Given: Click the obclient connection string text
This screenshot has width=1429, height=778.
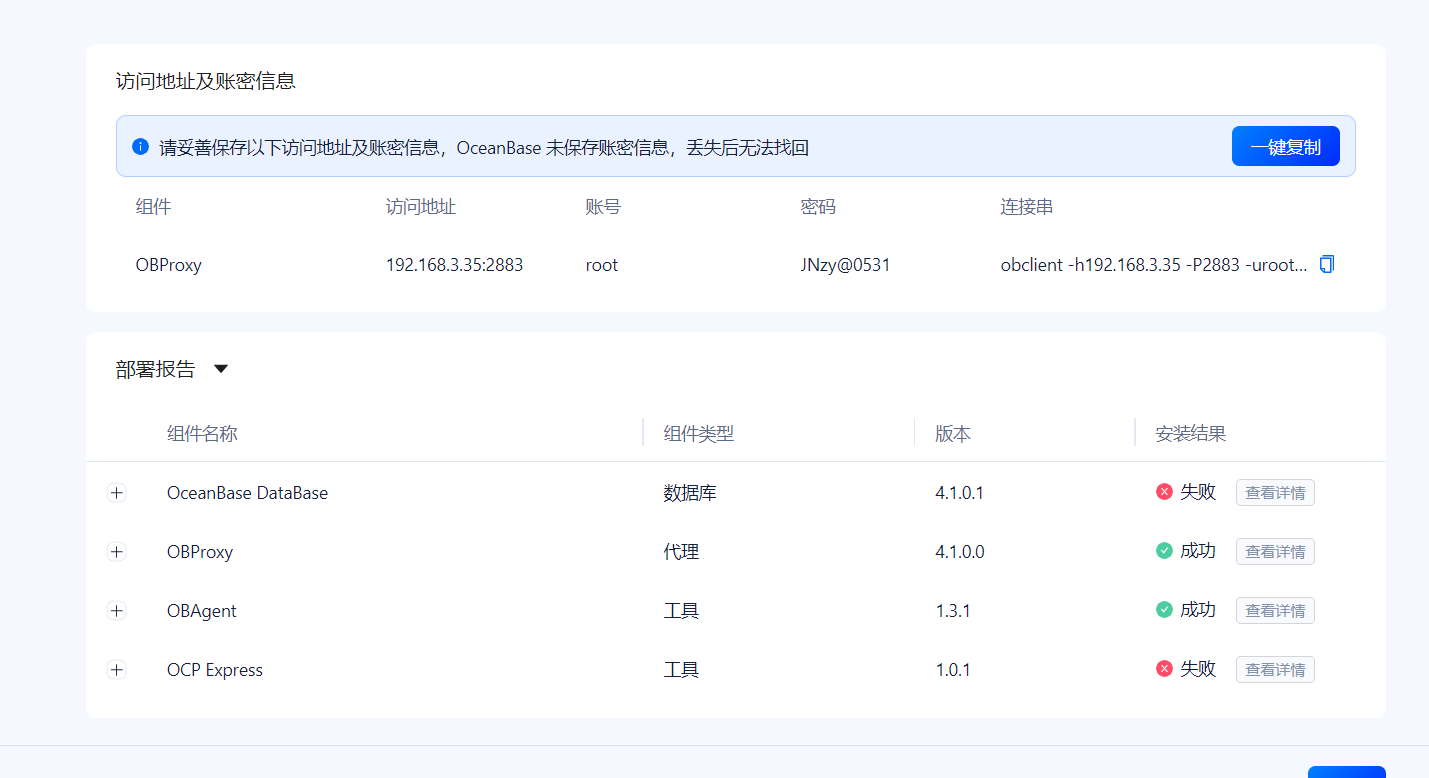Looking at the screenshot, I should tap(1154, 265).
